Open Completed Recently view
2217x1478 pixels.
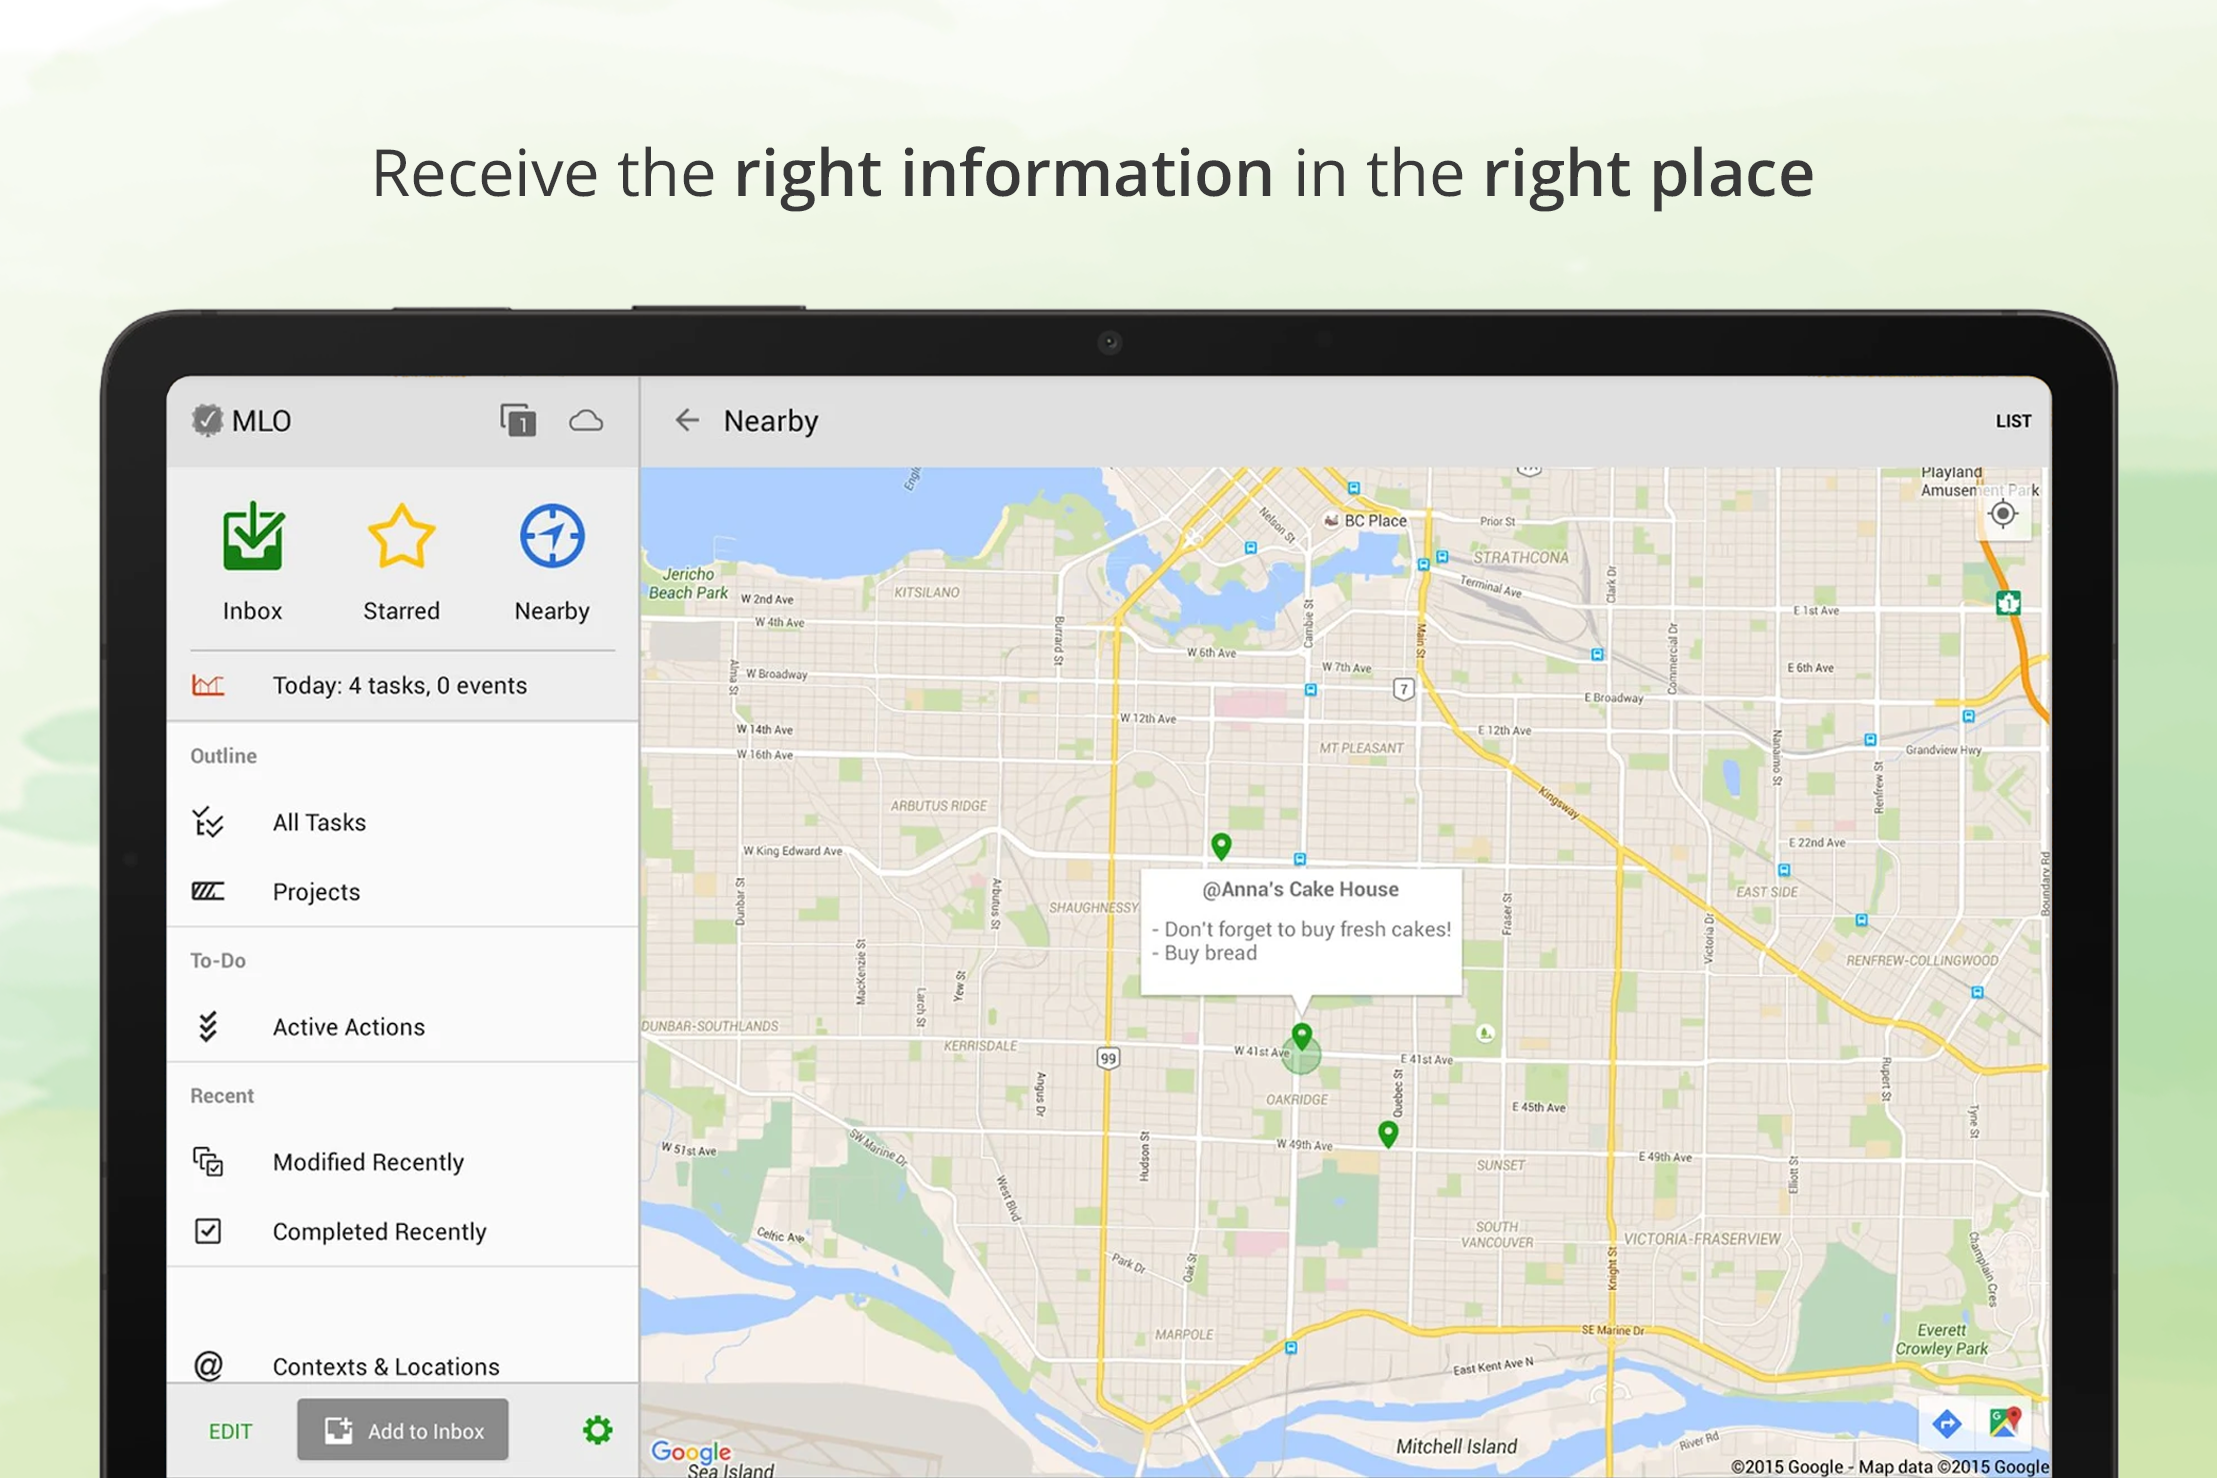click(379, 1231)
